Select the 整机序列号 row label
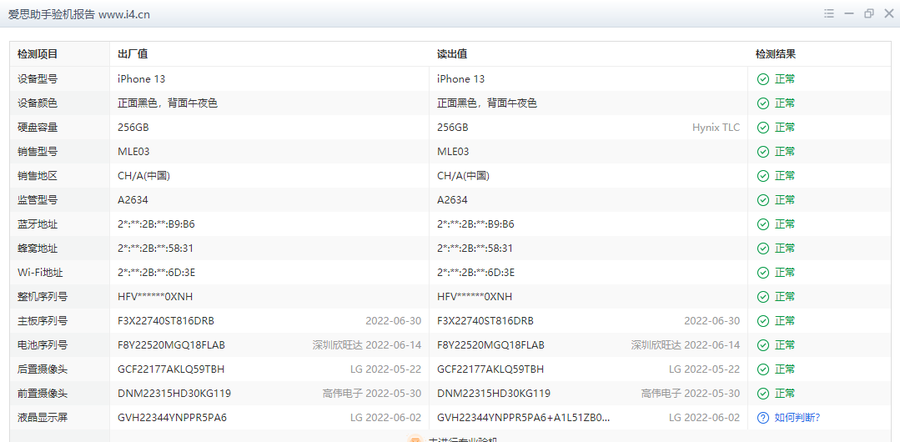This screenshot has width=900, height=442. pyautogui.click(x=42, y=297)
